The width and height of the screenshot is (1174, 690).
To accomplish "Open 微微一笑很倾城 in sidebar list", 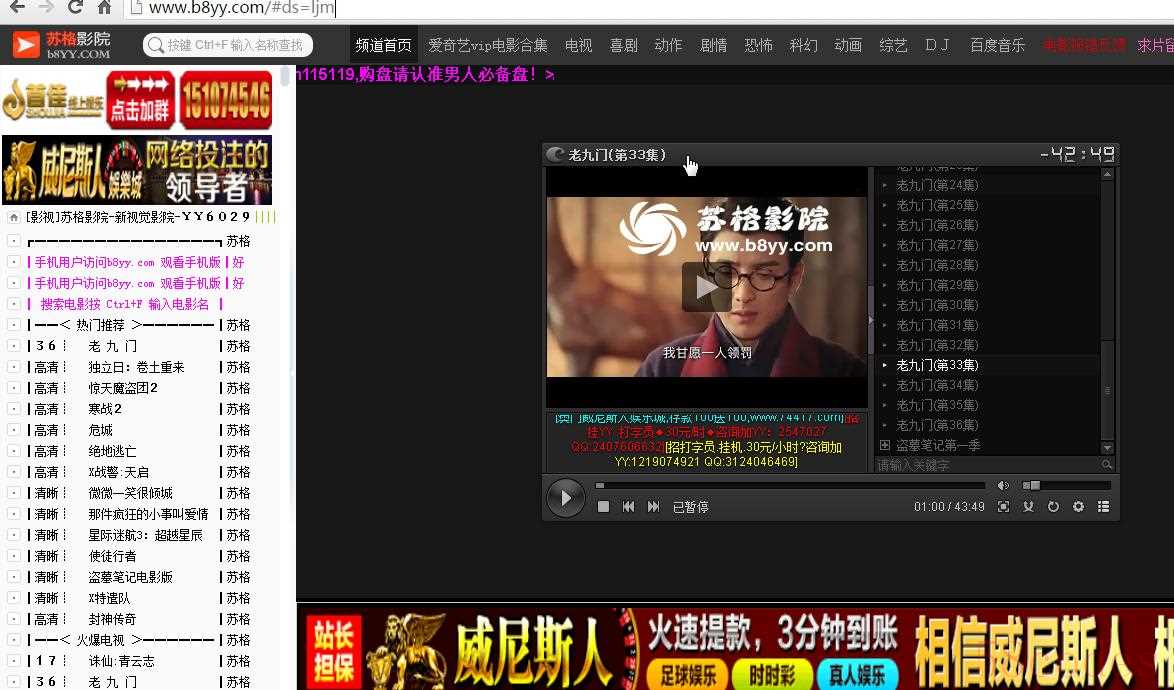I will click(130, 492).
